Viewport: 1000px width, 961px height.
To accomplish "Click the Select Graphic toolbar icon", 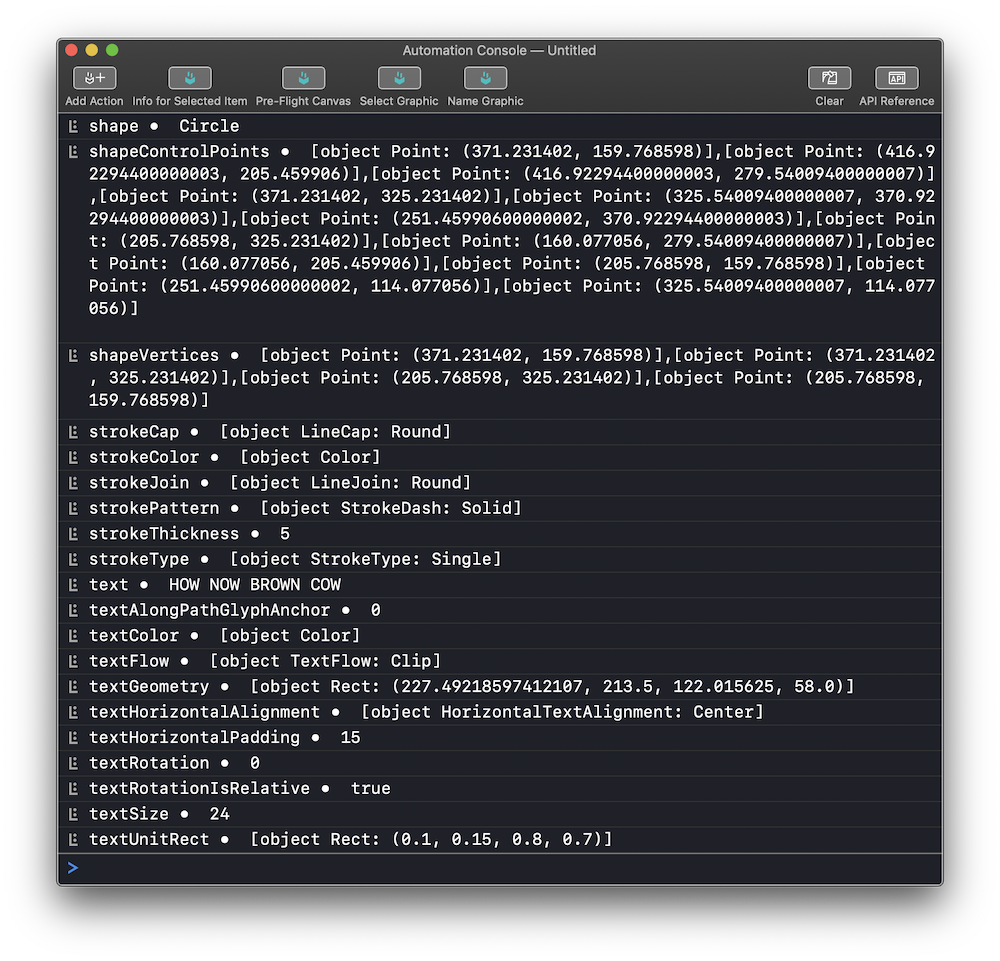I will 399,78.
